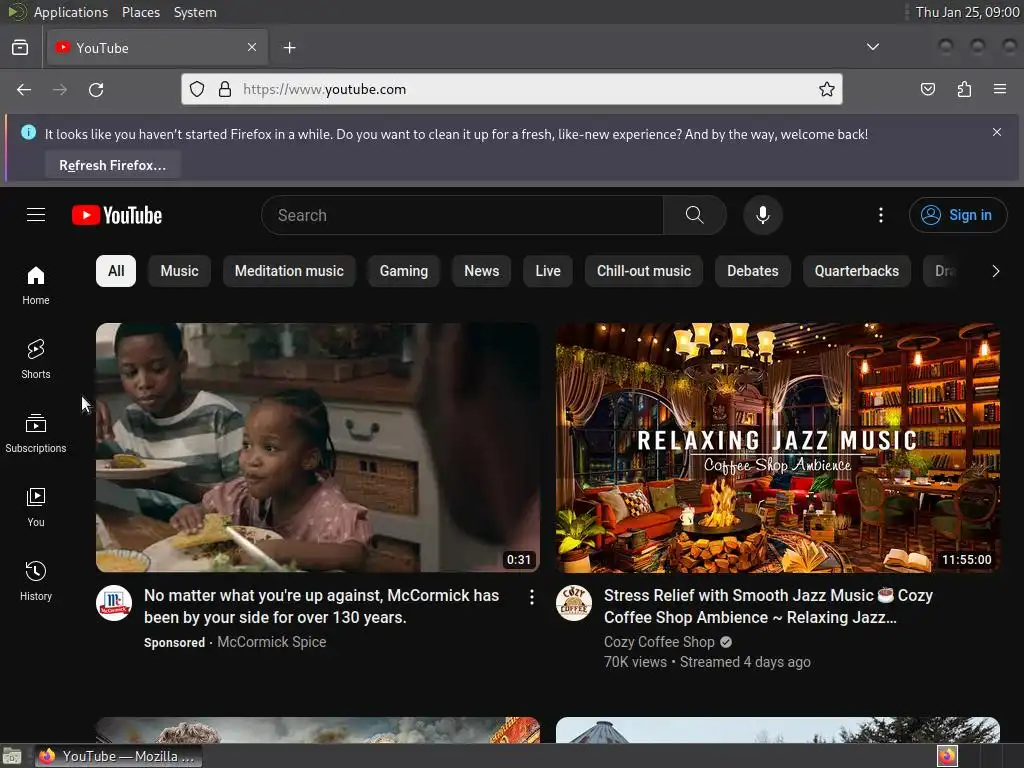Click the search magnifier button
Image resolution: width=1024 pixels, height=768 pixels.
click(x=694, y=215)
